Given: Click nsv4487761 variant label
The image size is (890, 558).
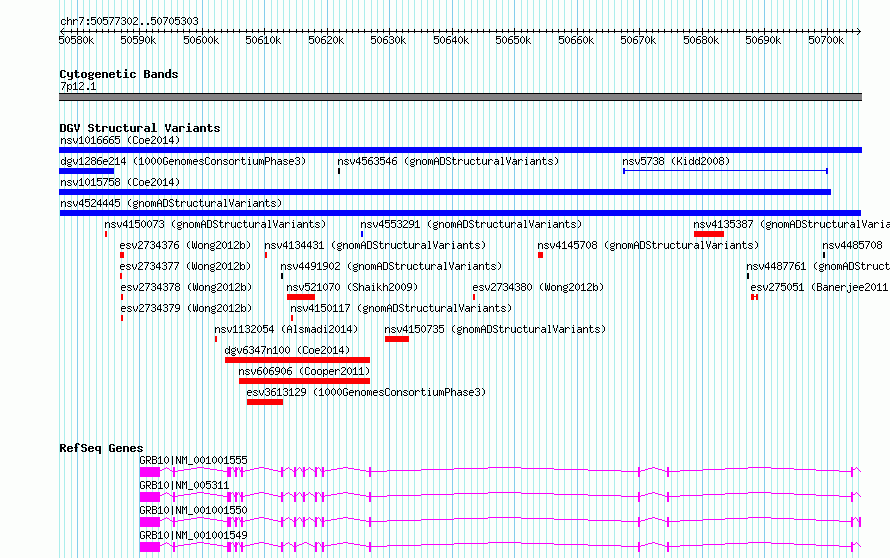Looking at the screenshot, I should [818, 266].
